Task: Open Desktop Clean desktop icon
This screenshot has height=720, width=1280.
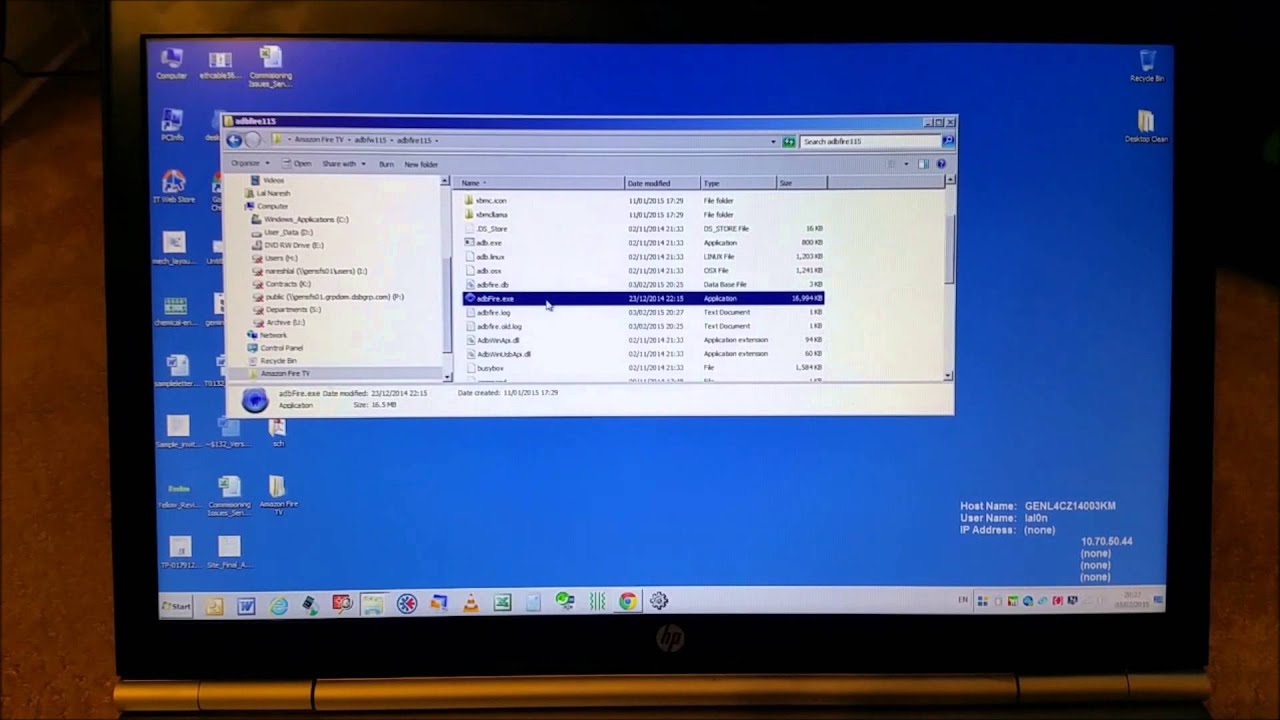Action: coord(1145,126)
